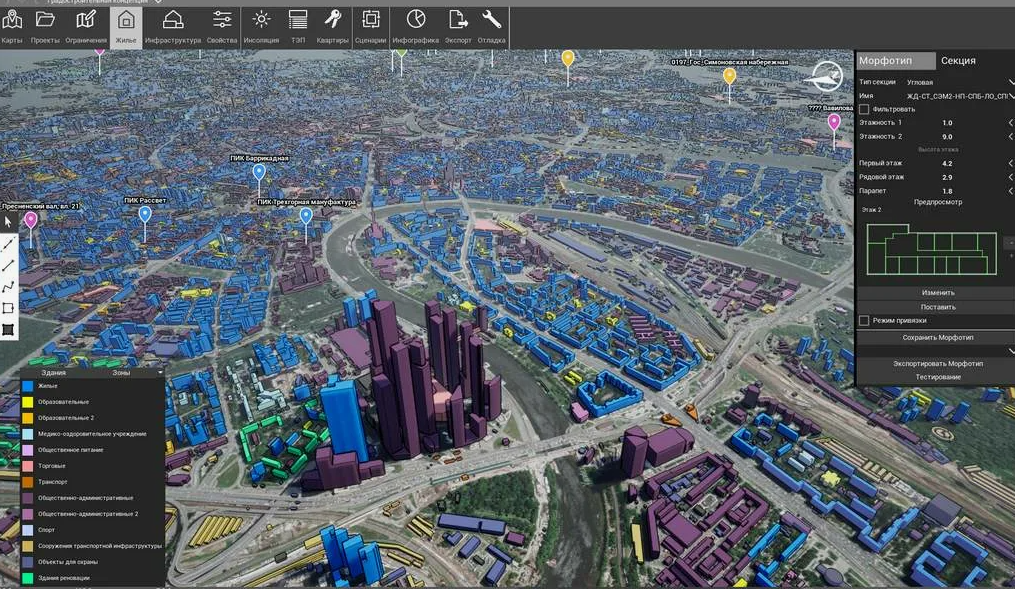Click the Торговые pink swatch
The width and height of the screenshot is (1015, 589).
click(x=28, y=466)
